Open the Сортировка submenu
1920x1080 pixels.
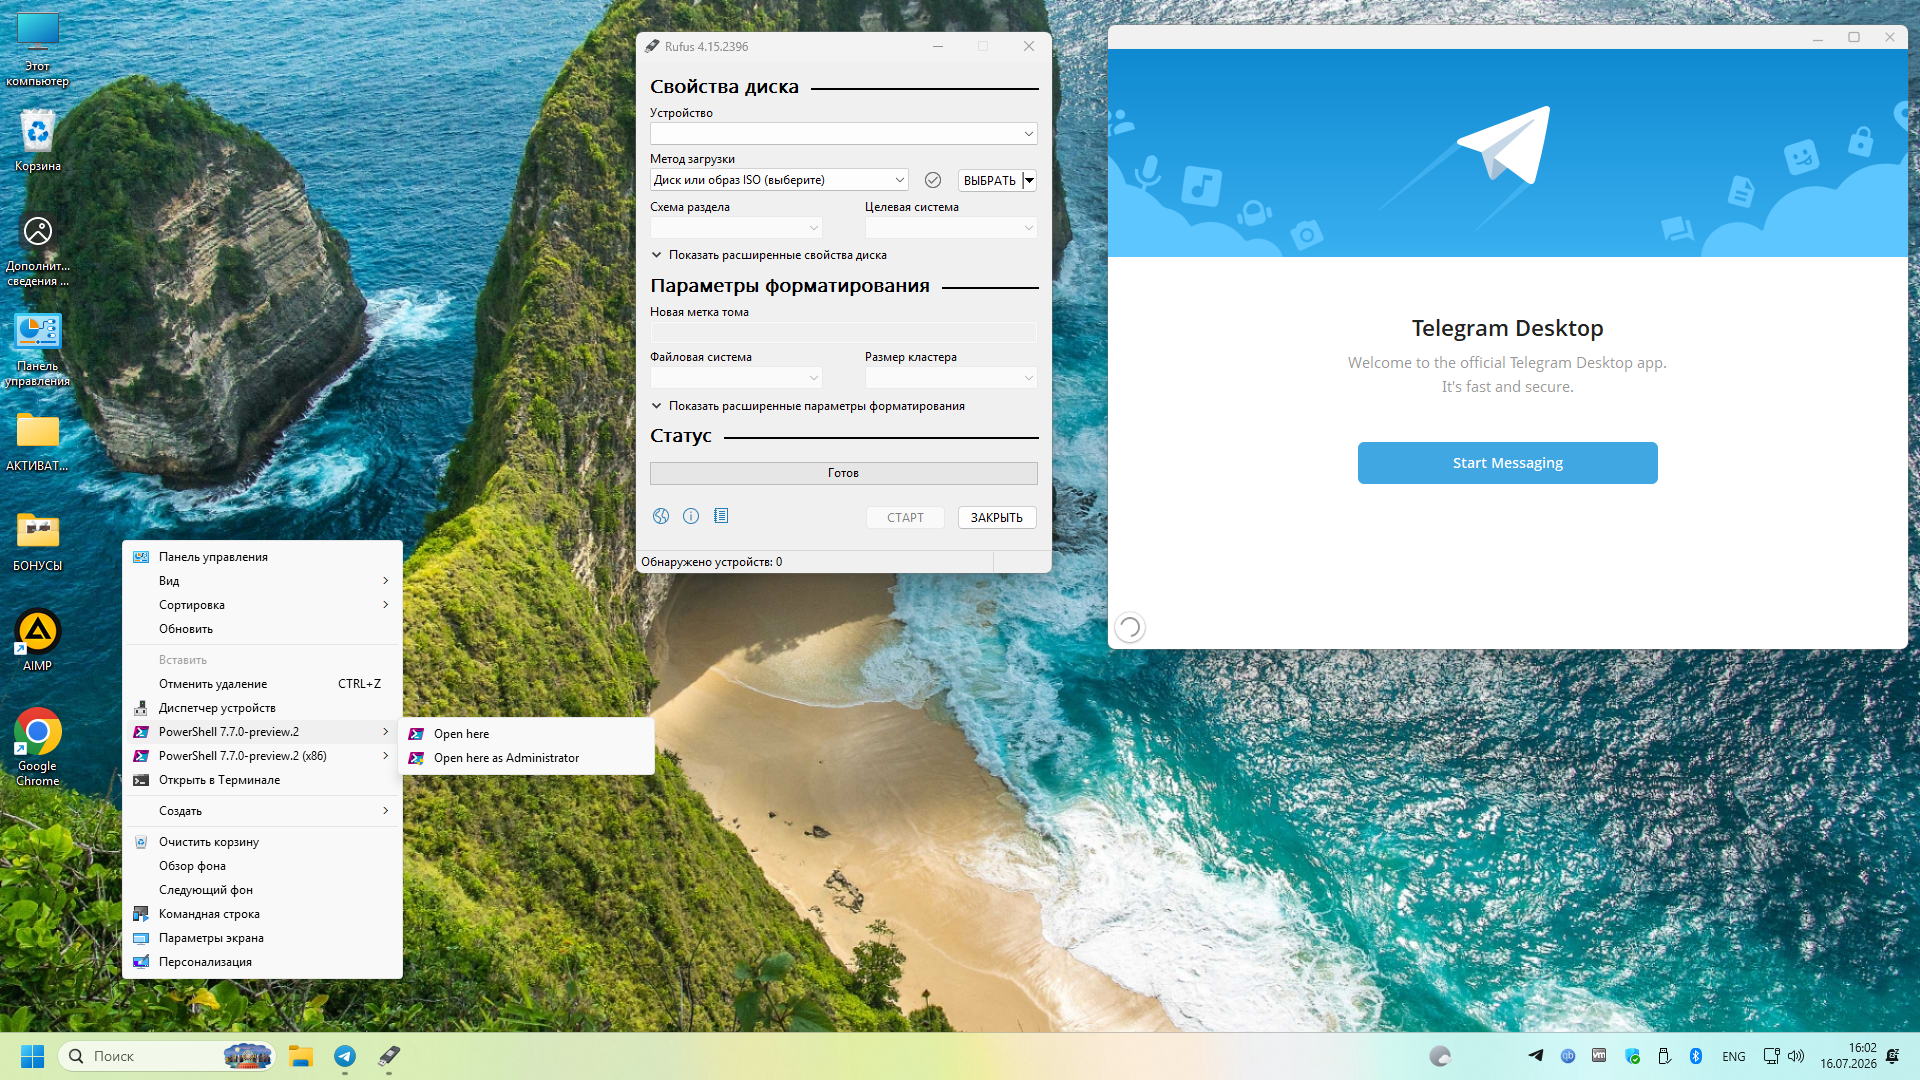click(262, 605)
